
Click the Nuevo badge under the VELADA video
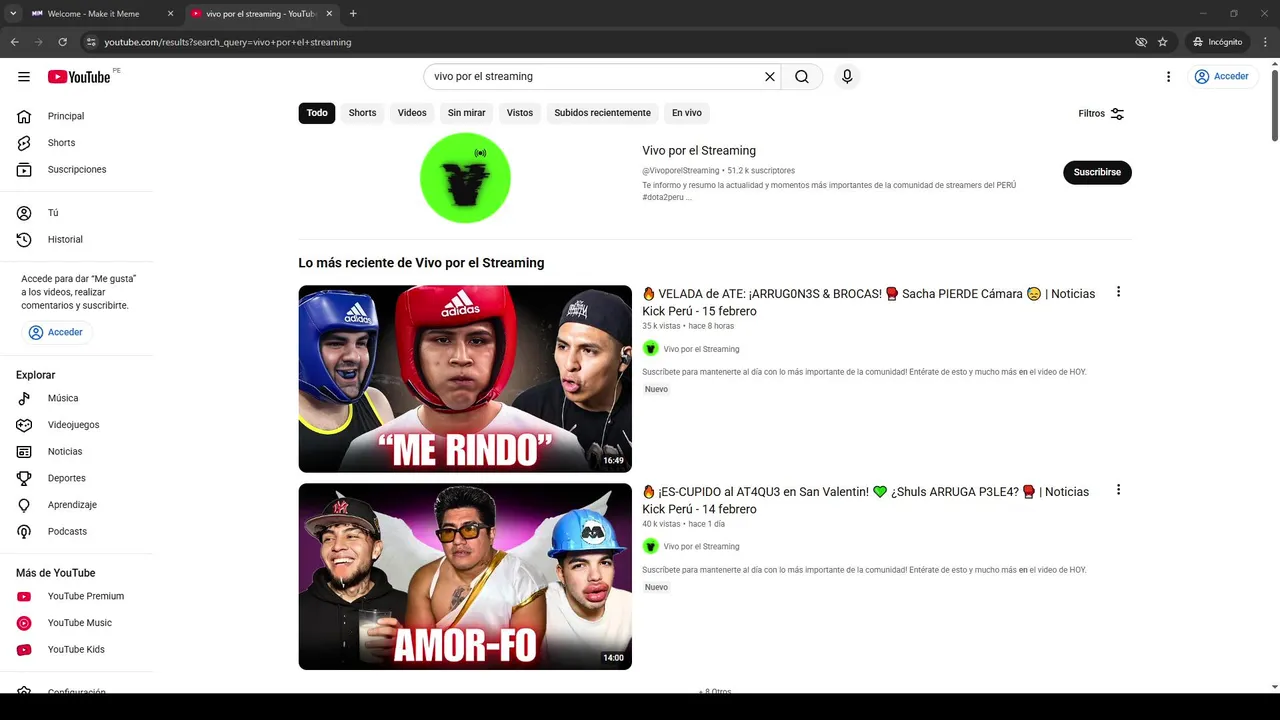pyautogui.click(x=656, y=389)
